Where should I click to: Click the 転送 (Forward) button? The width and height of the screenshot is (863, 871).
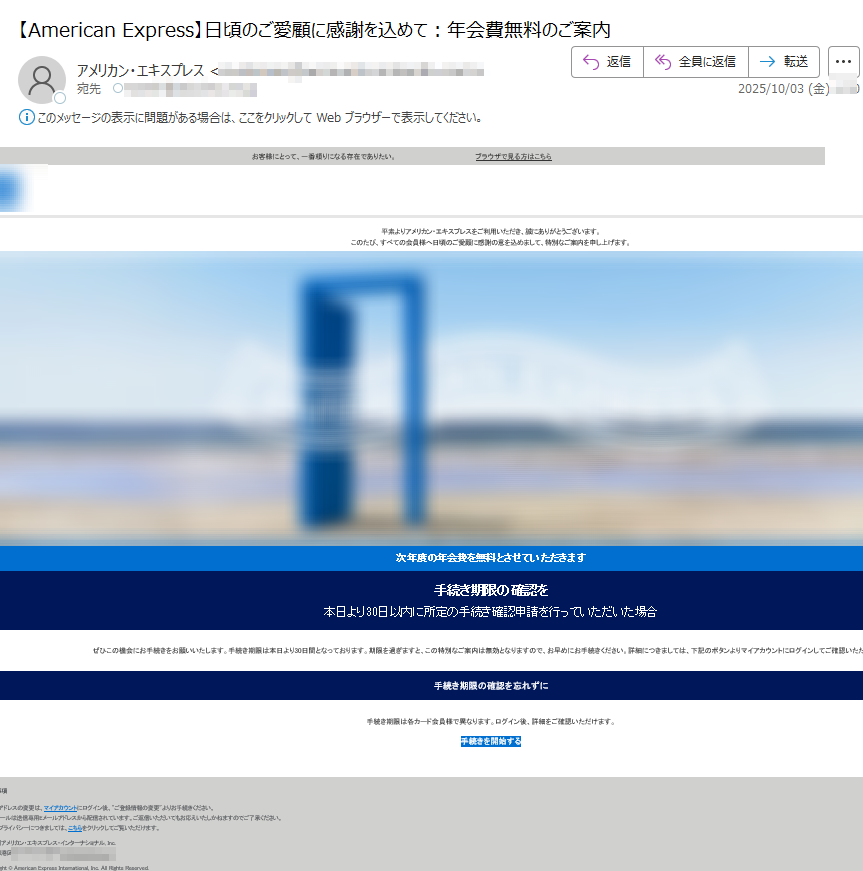(x=784, y=62)
